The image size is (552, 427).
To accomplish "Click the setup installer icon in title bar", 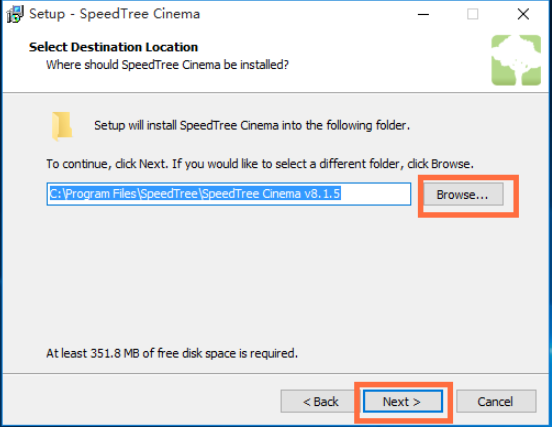I will click(x=15, y=14).
